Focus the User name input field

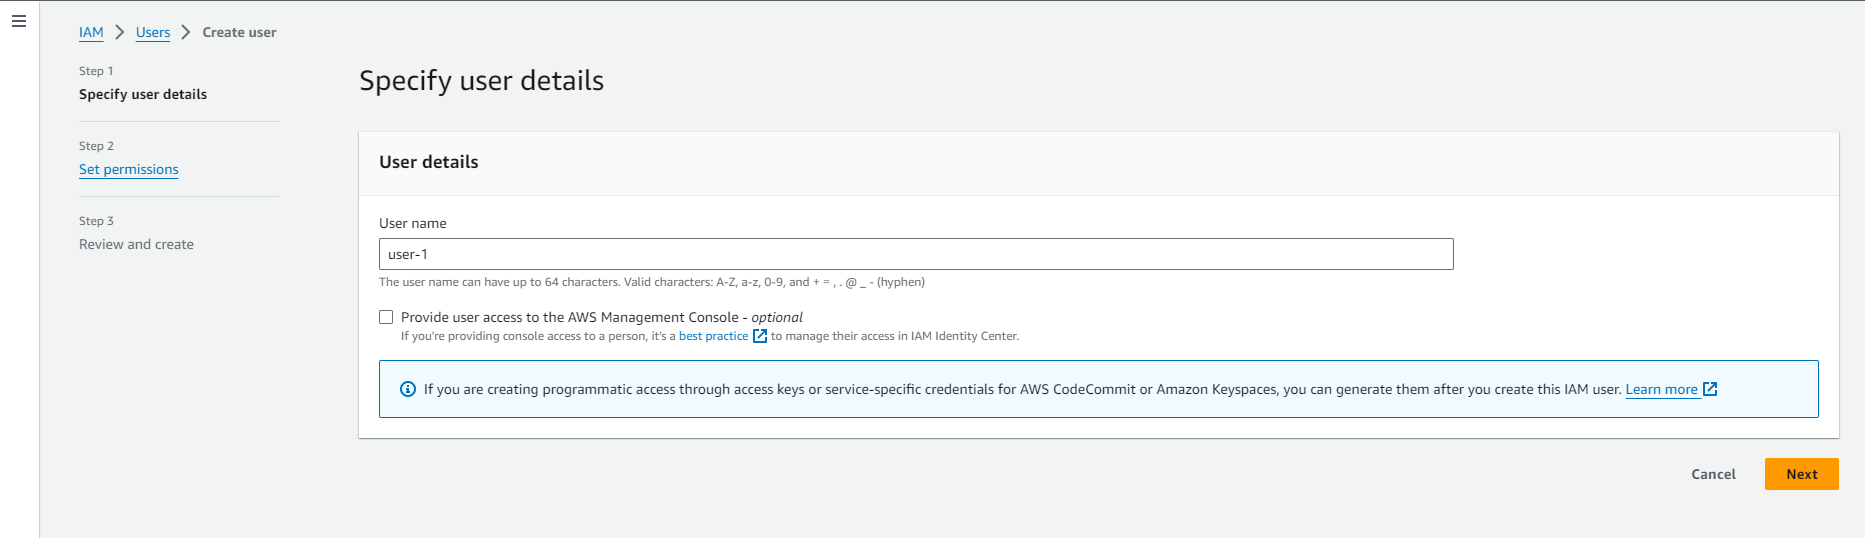(x=915, y=254)
